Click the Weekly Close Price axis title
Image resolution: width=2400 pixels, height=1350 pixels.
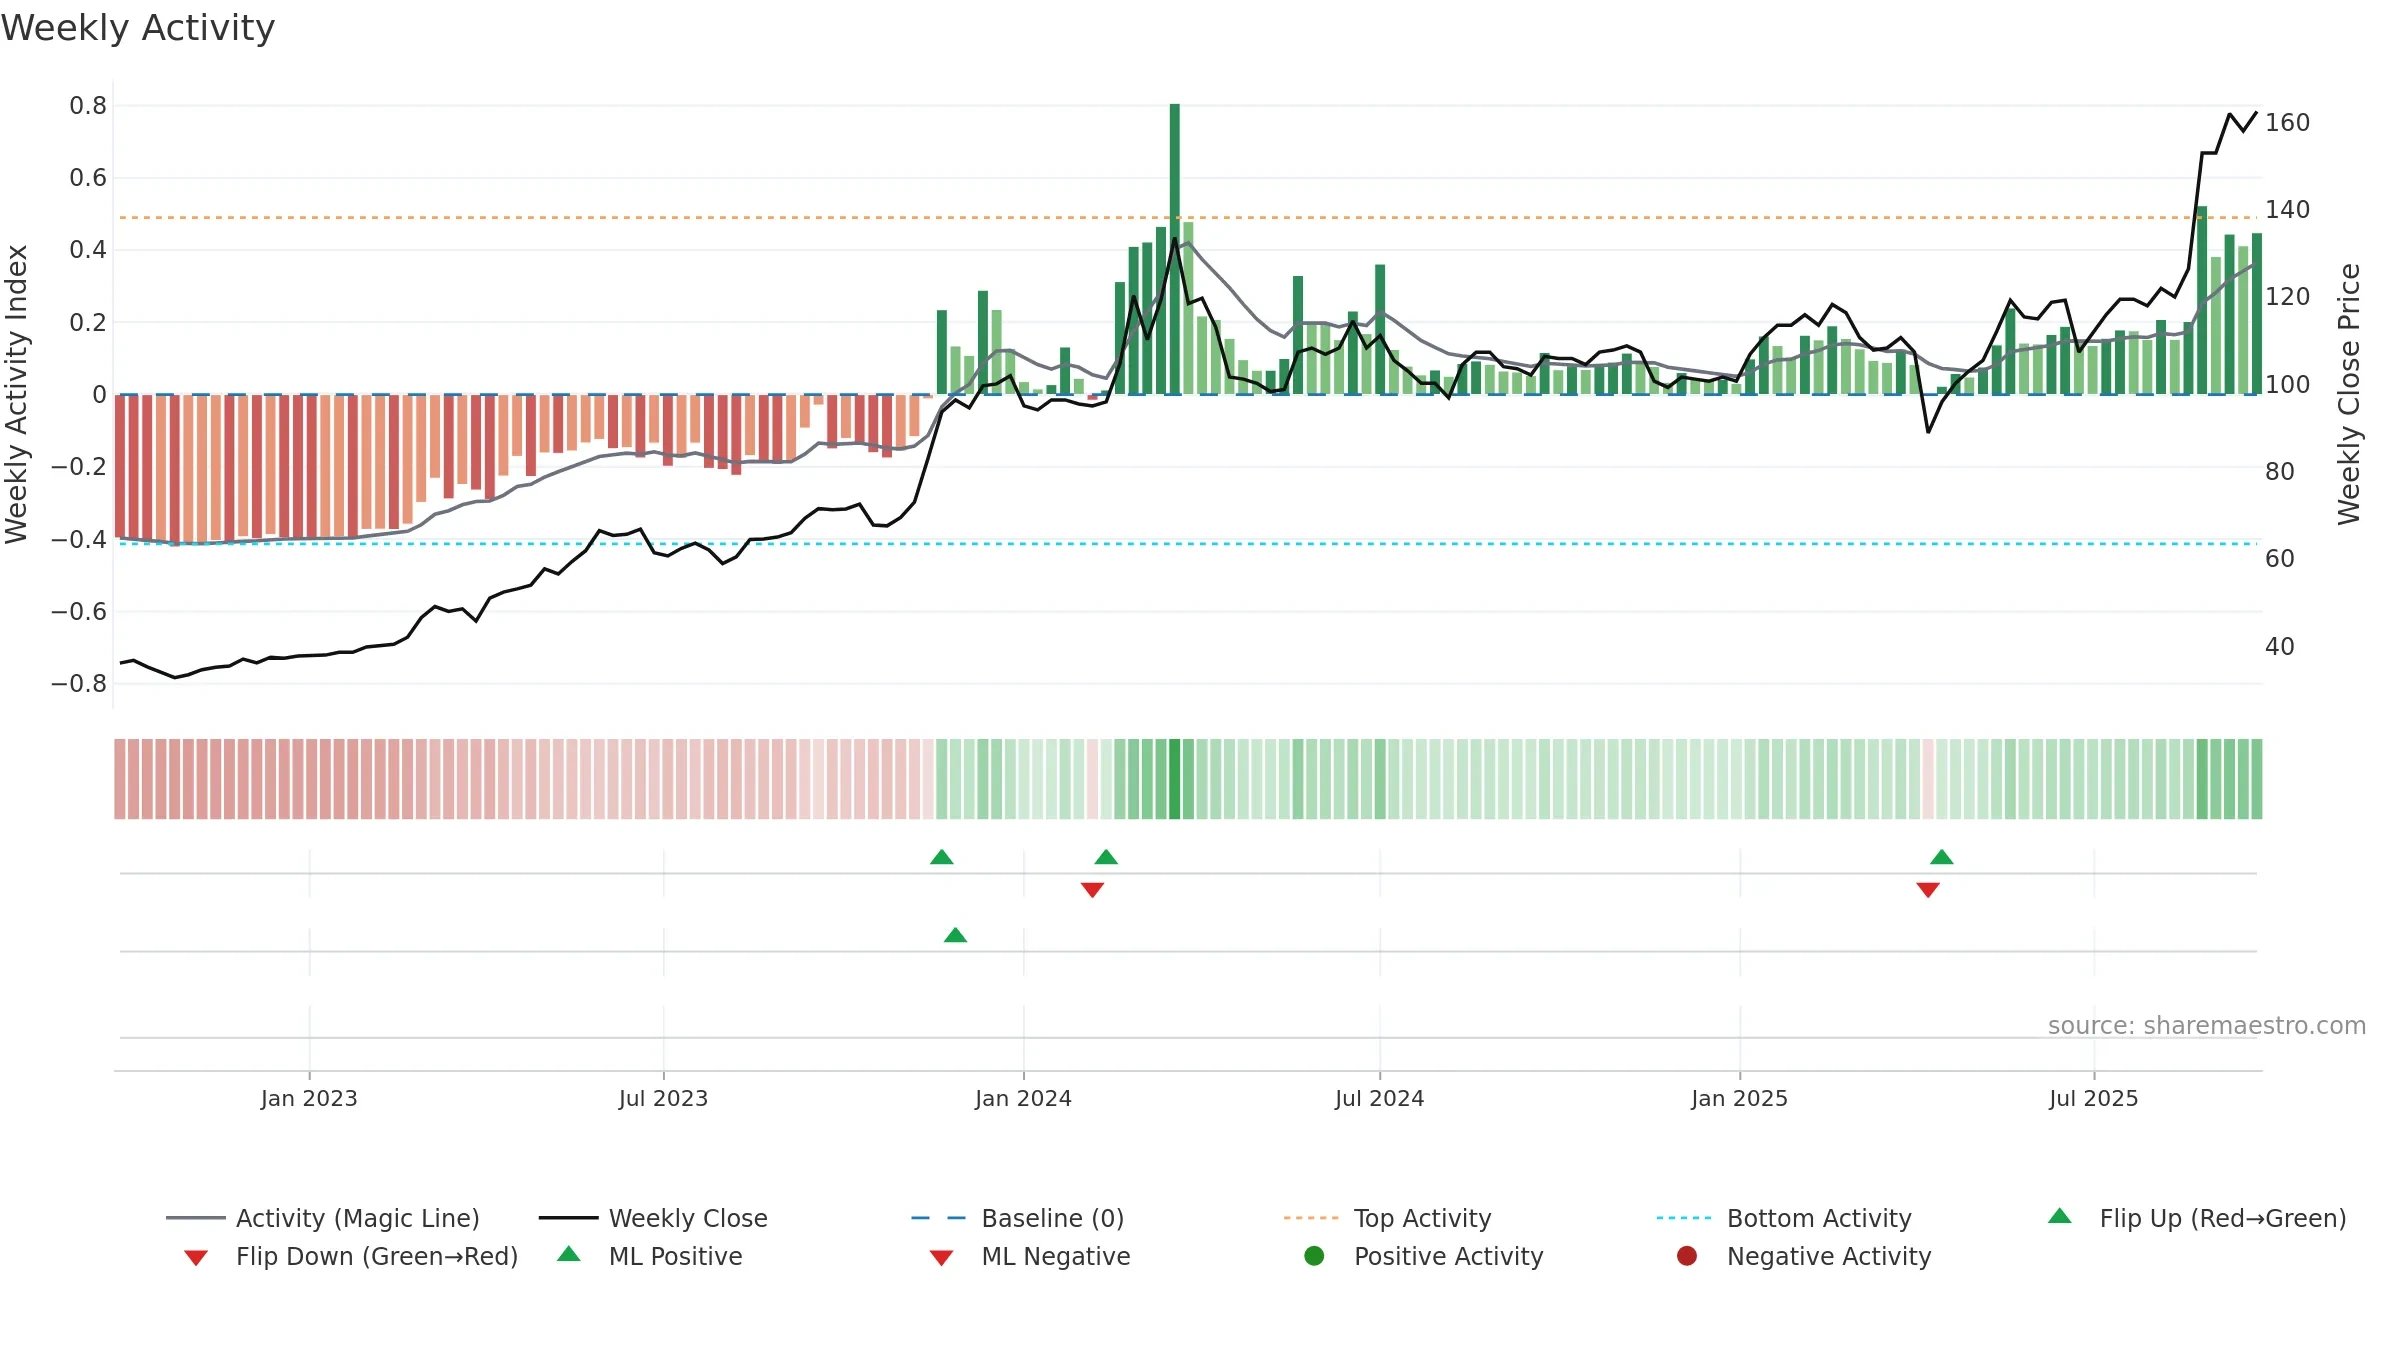(x=2349, y=394)
